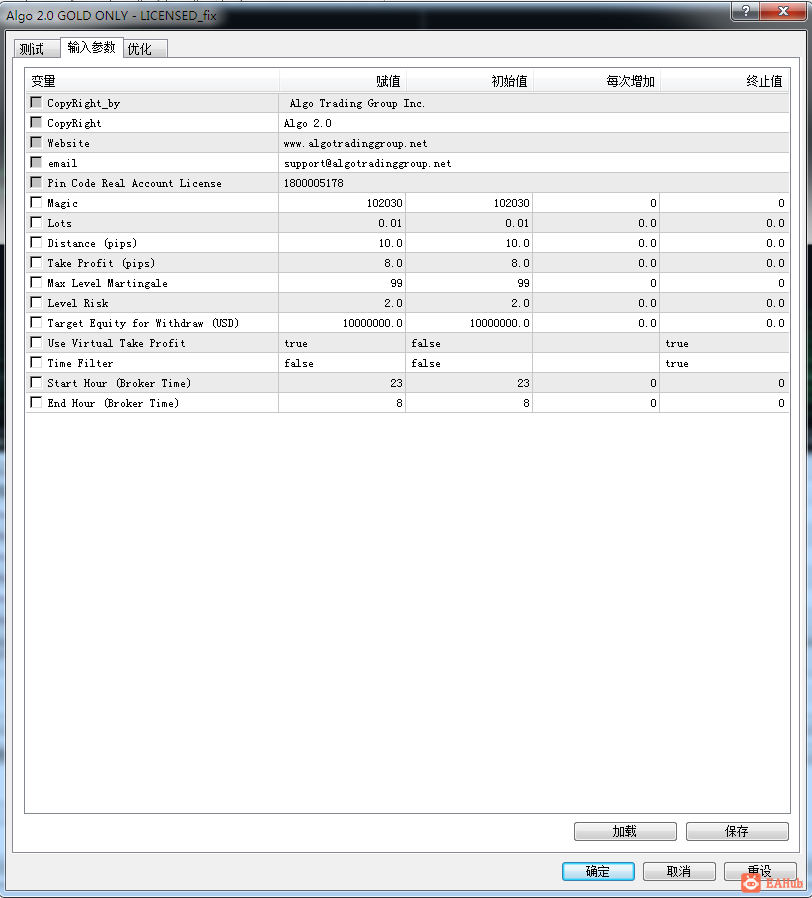Check Target Equity for Withdraw (USD) box
Image resolution: width=812 pixels, height=898 pixels.
tap(37, 322)
